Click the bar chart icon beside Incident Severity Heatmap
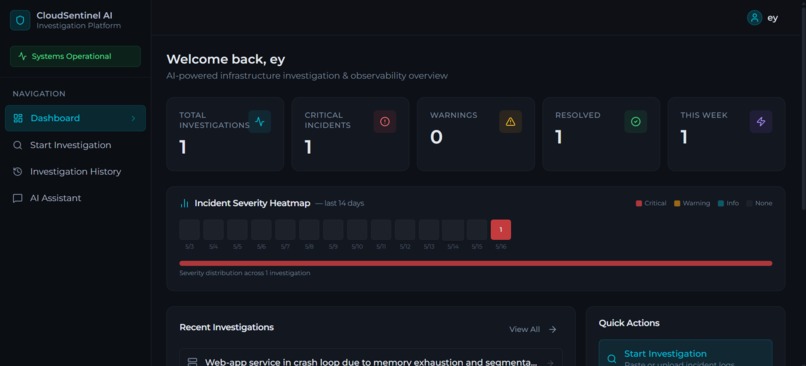Viewport: 806px width, 366px height. (185, 204)
